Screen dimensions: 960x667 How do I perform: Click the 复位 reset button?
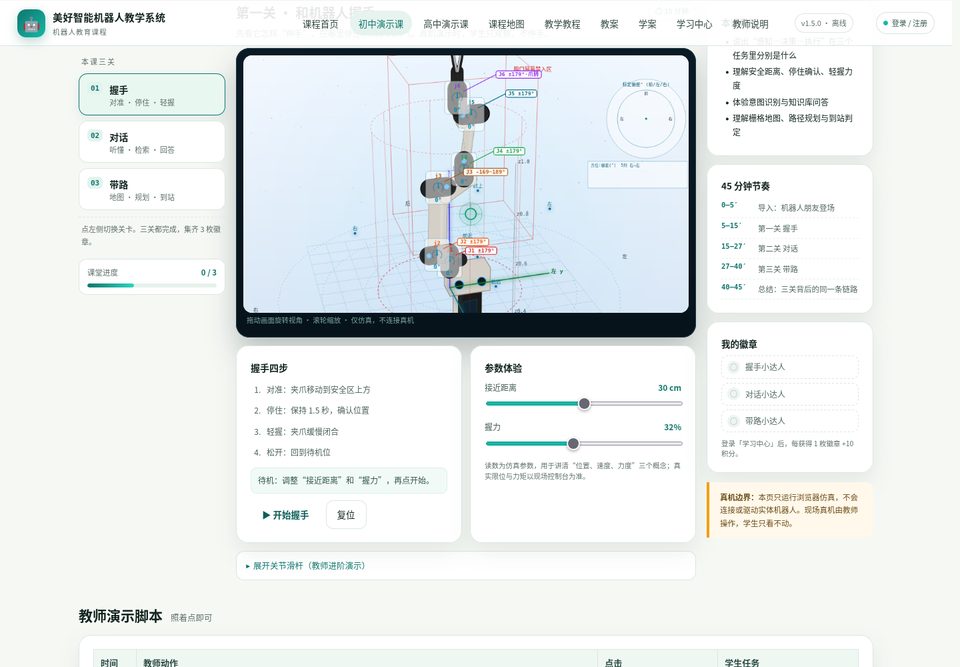(x=346, y=515)
